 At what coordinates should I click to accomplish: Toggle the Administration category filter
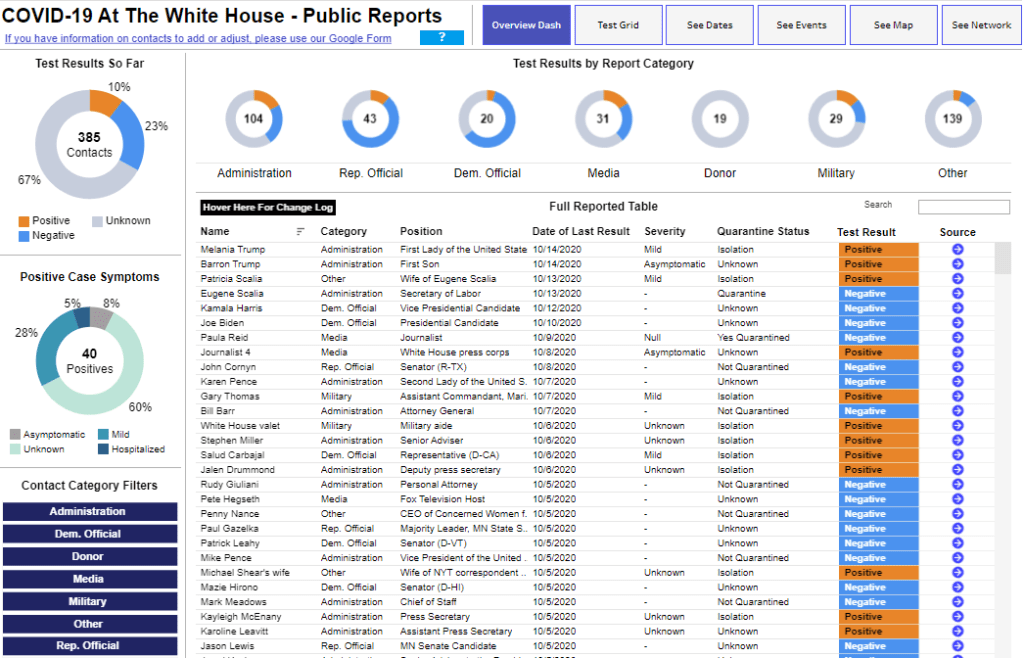89,511
